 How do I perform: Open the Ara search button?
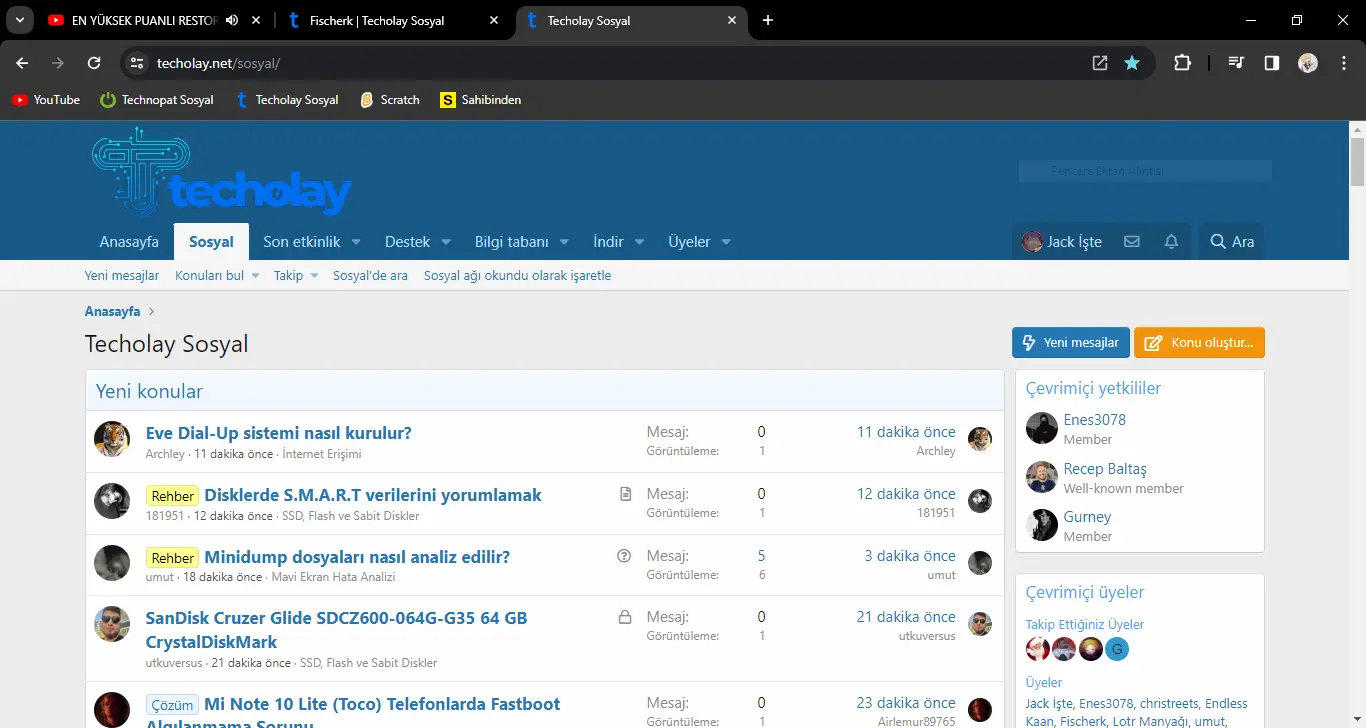1232,242
